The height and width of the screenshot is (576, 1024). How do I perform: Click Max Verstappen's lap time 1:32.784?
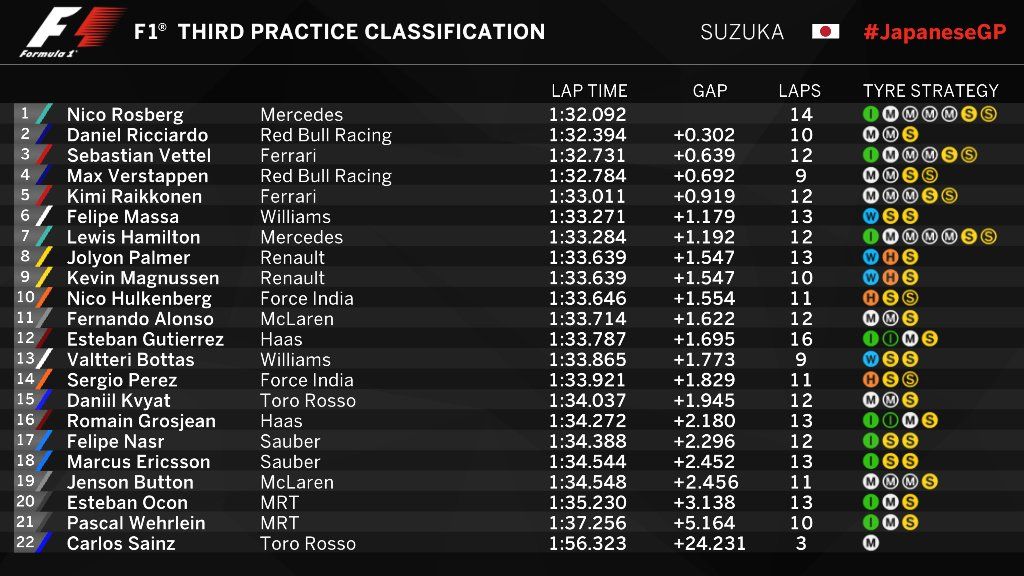coord(587,175)
